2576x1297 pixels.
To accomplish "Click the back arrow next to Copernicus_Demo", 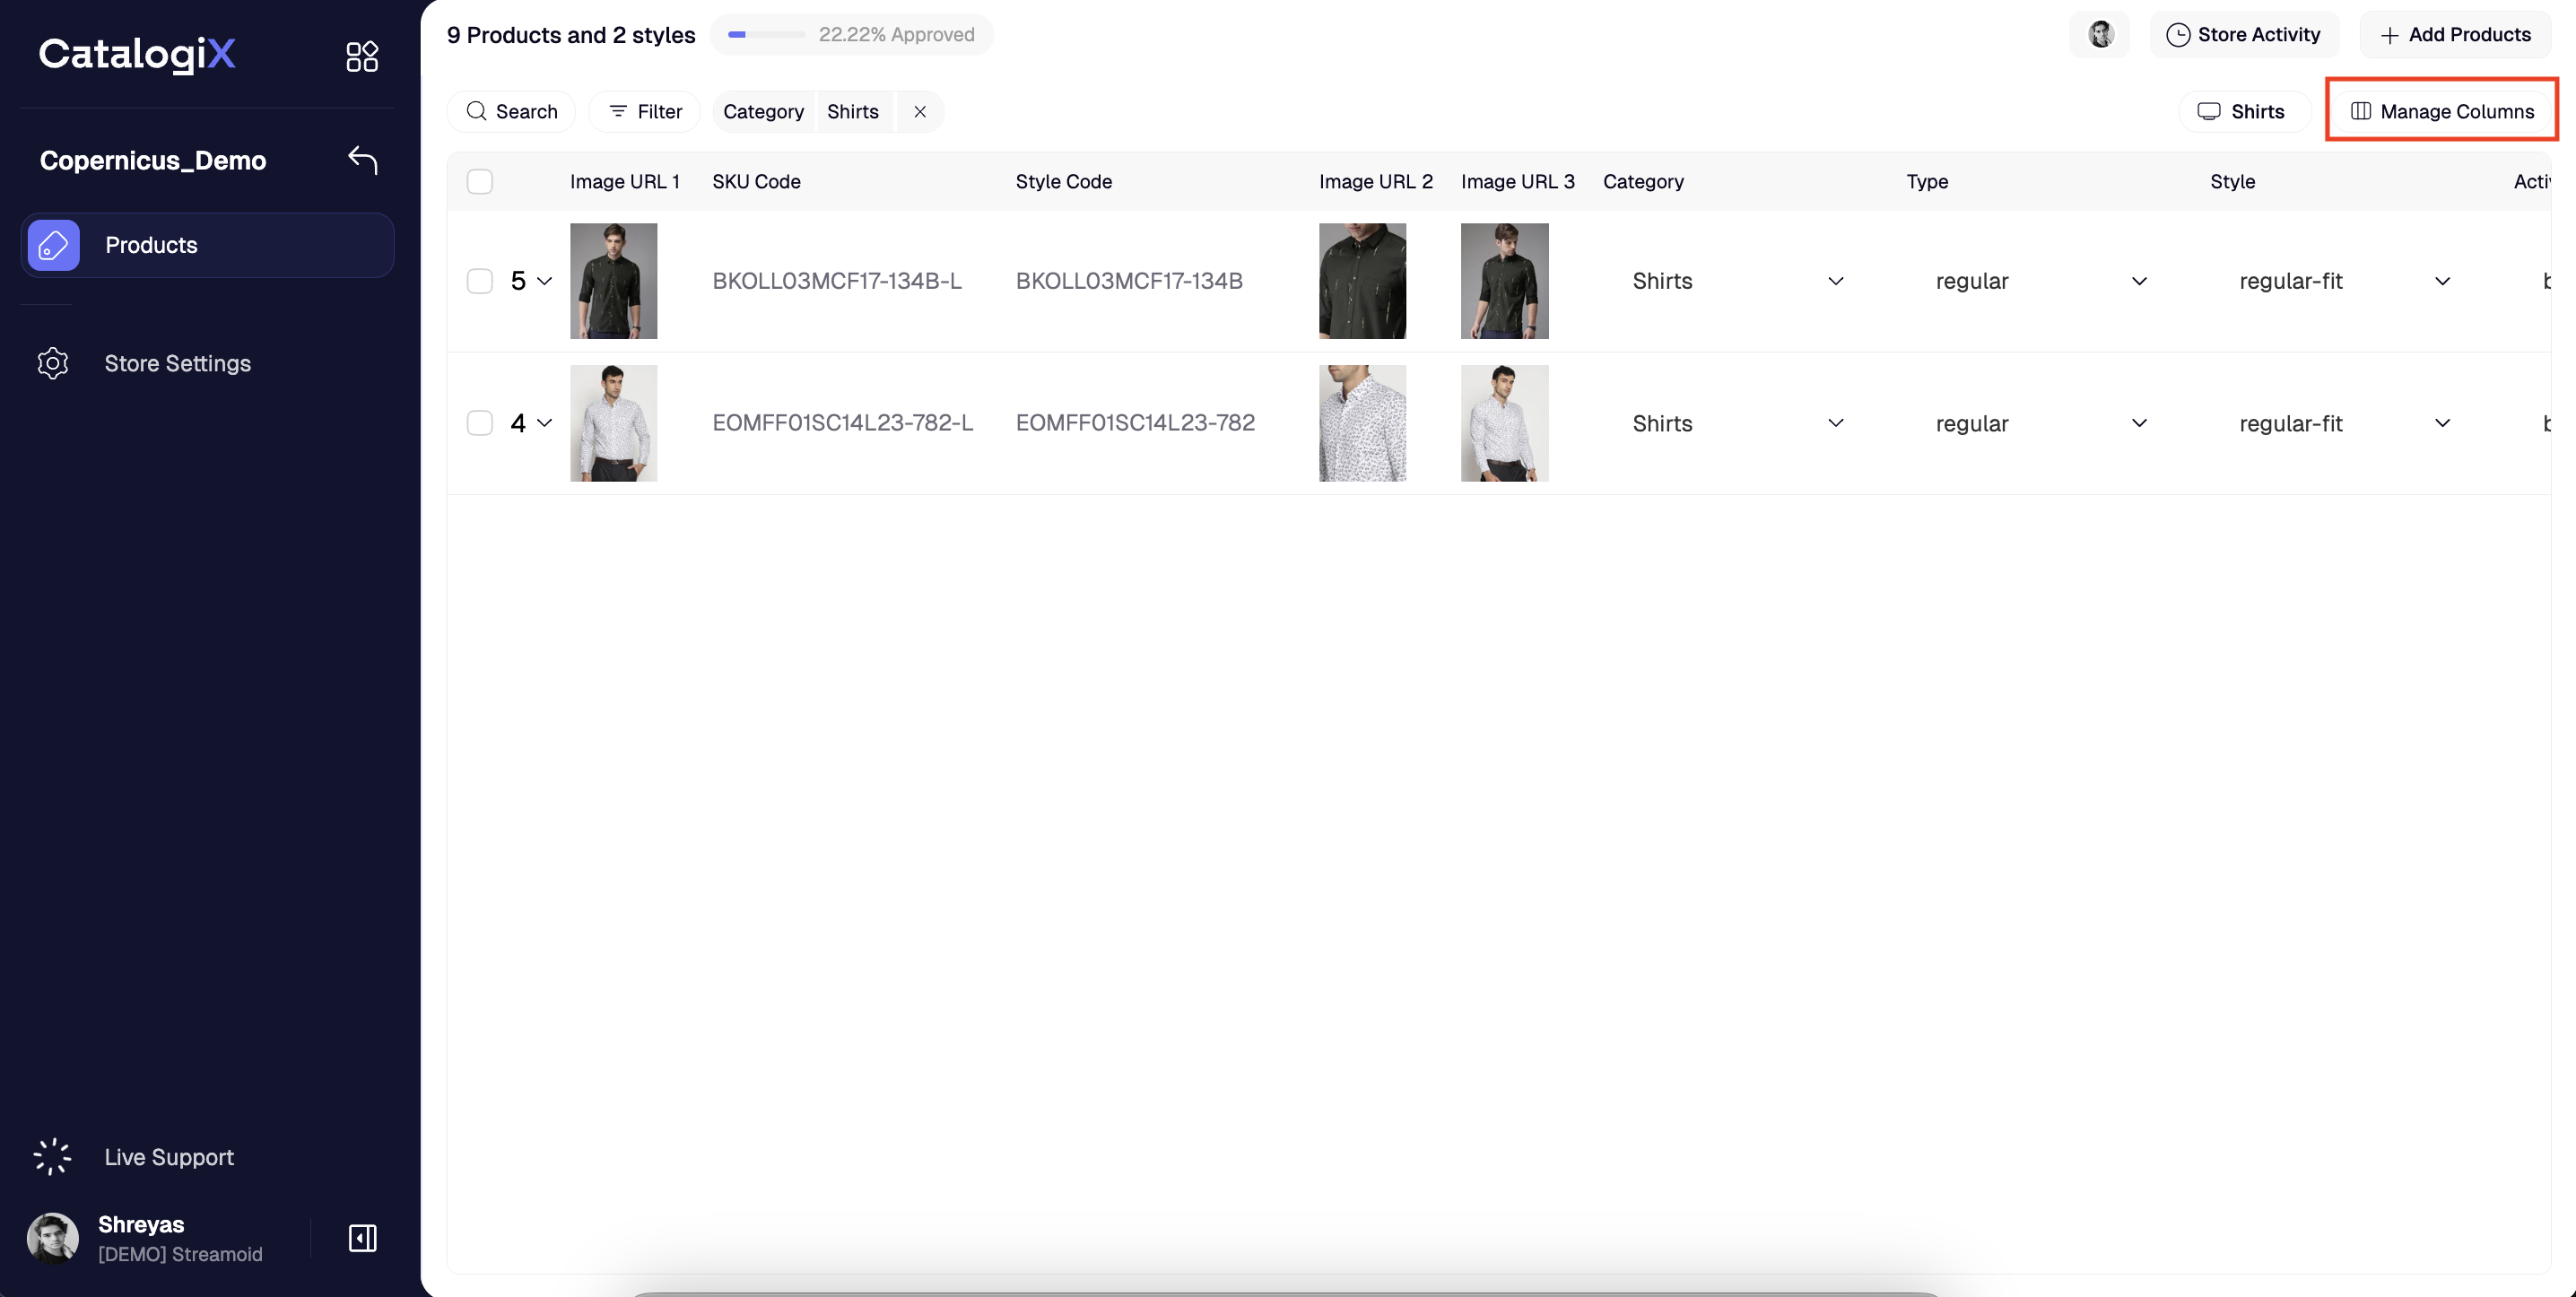I will point(362,160).
